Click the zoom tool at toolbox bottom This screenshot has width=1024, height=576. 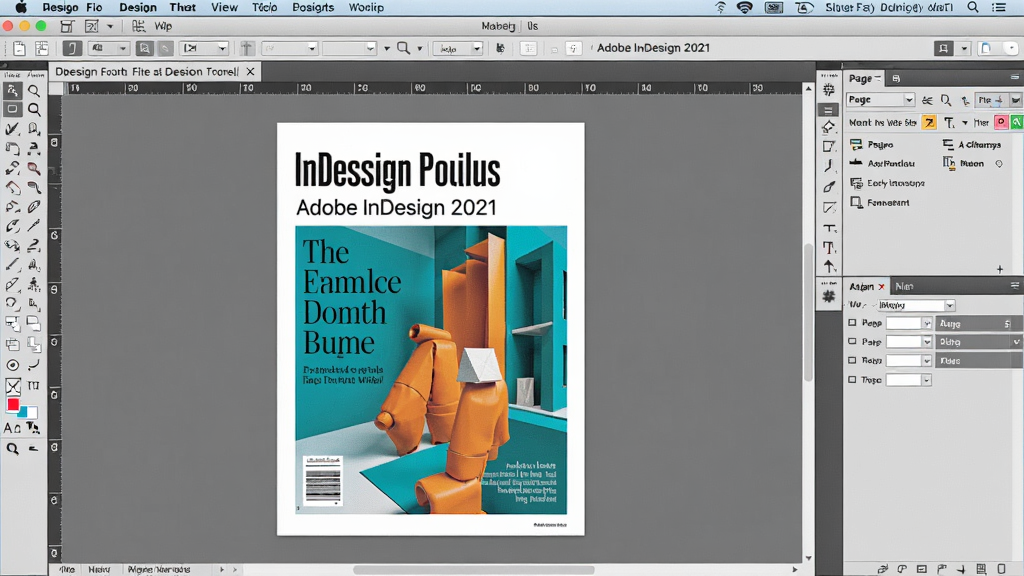(x=12, y=449)
